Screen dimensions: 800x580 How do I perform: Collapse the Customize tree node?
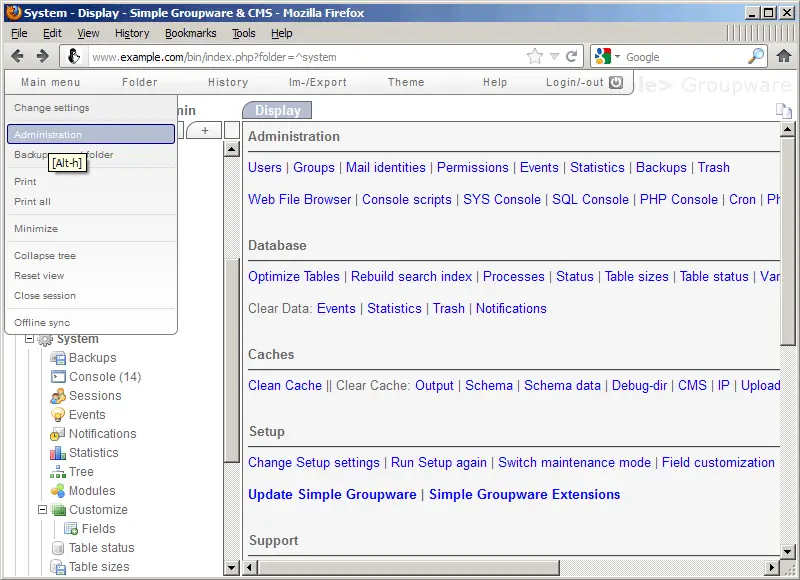[x=43, y=509]
